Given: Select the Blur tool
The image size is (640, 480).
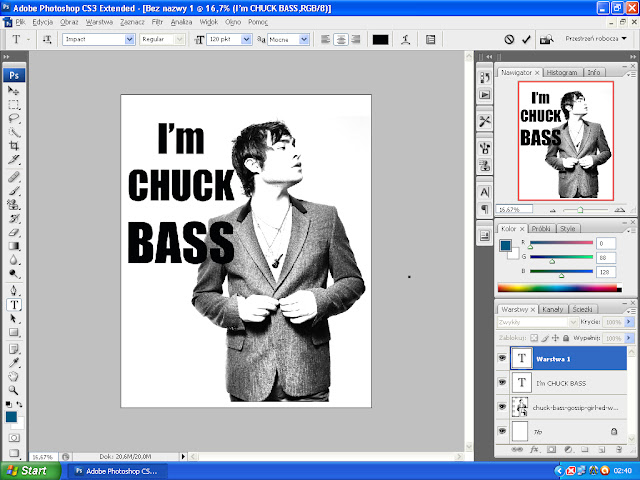Looking at the screenshot, I should tap(13, 260).
